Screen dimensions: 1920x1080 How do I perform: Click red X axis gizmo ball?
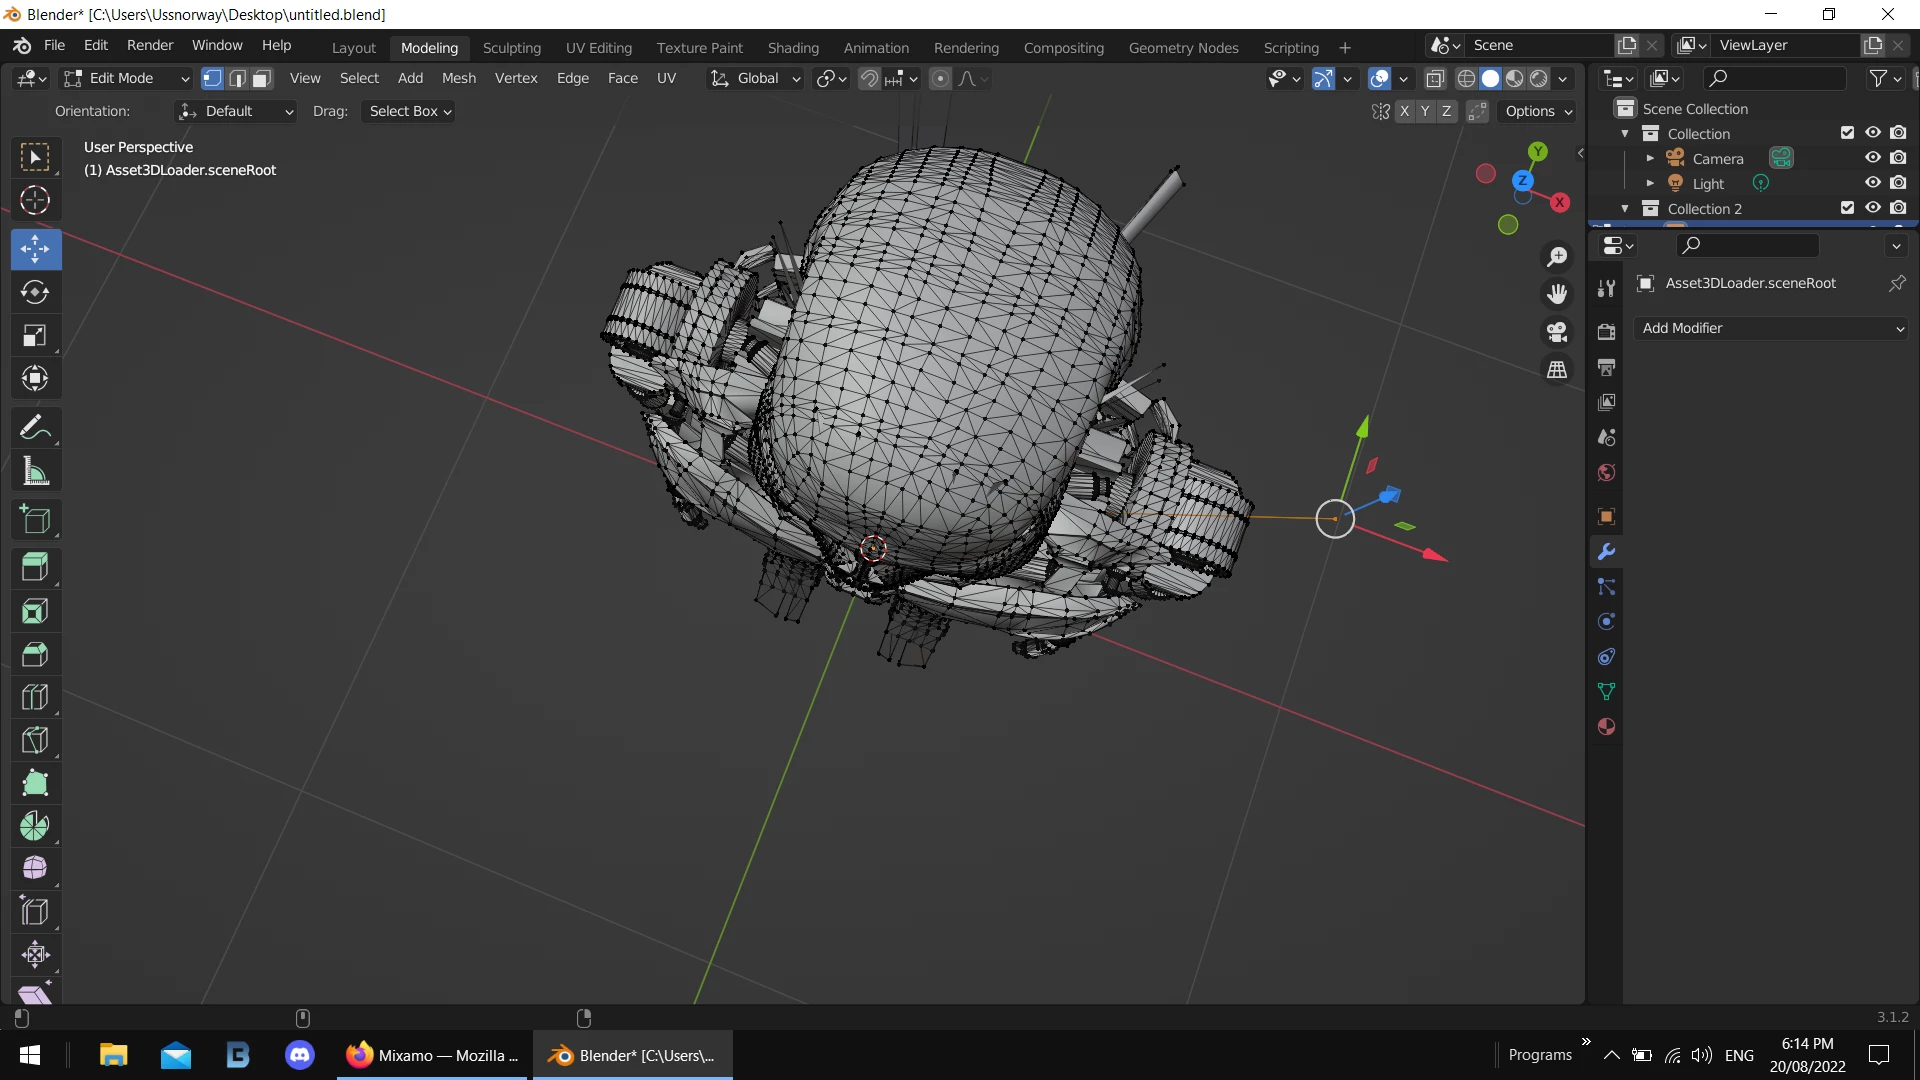point(1559,202)
